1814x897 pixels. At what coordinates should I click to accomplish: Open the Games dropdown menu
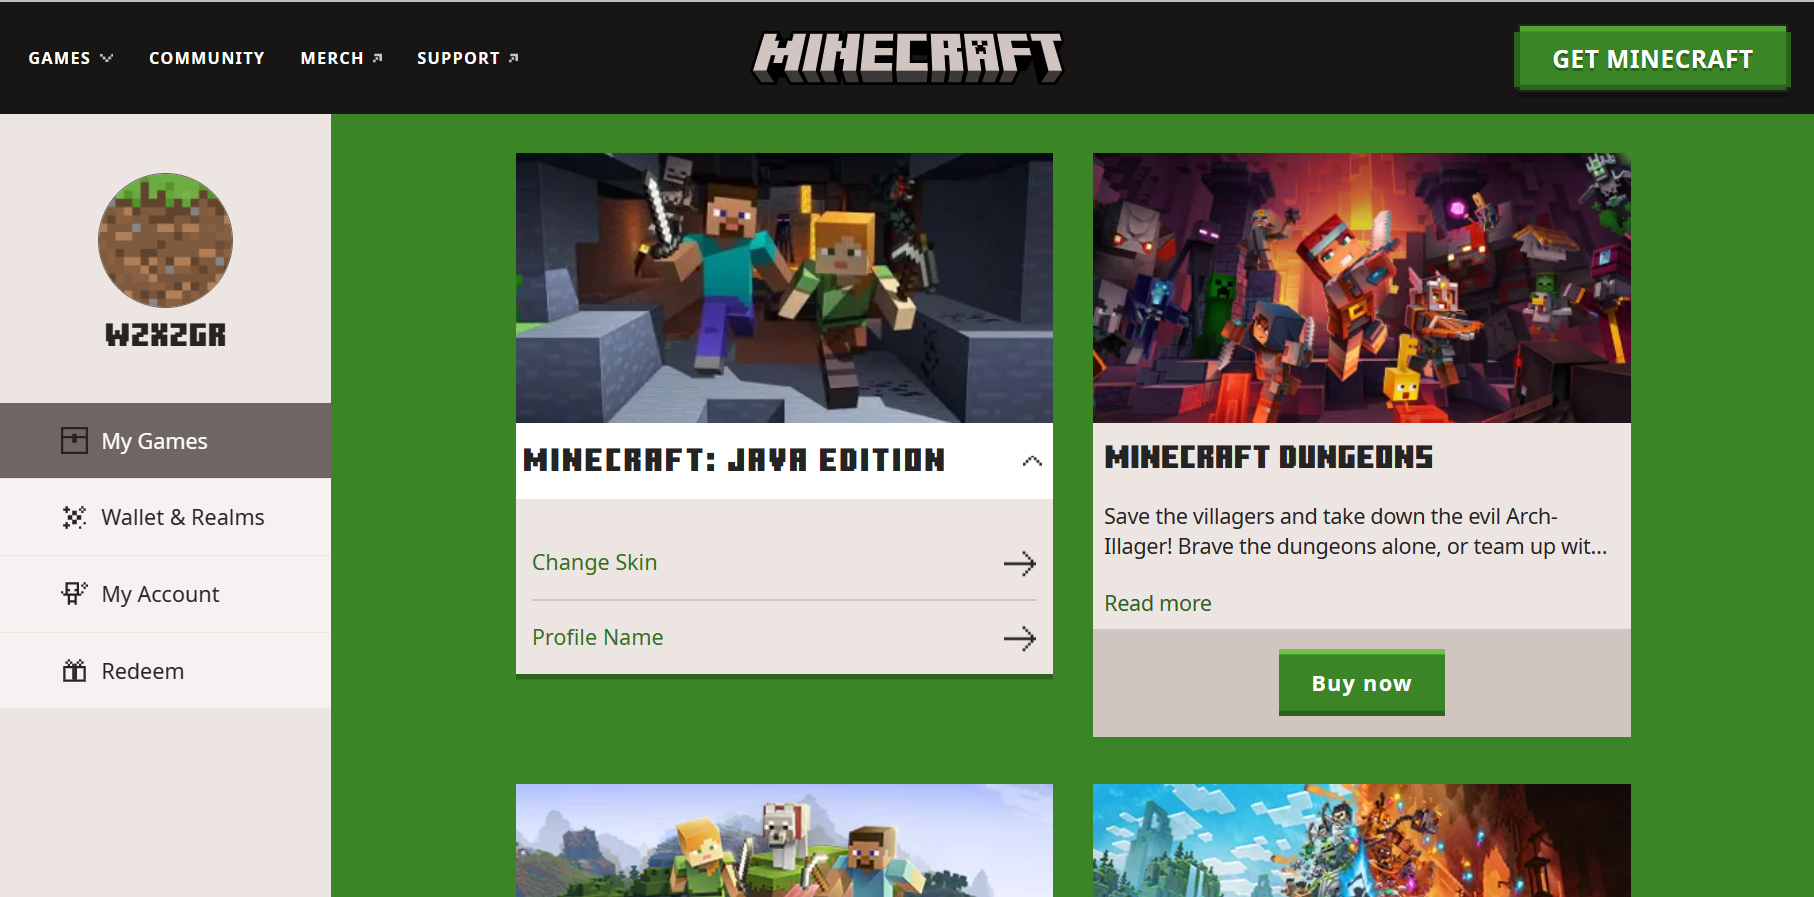click(x=70, y=58)
